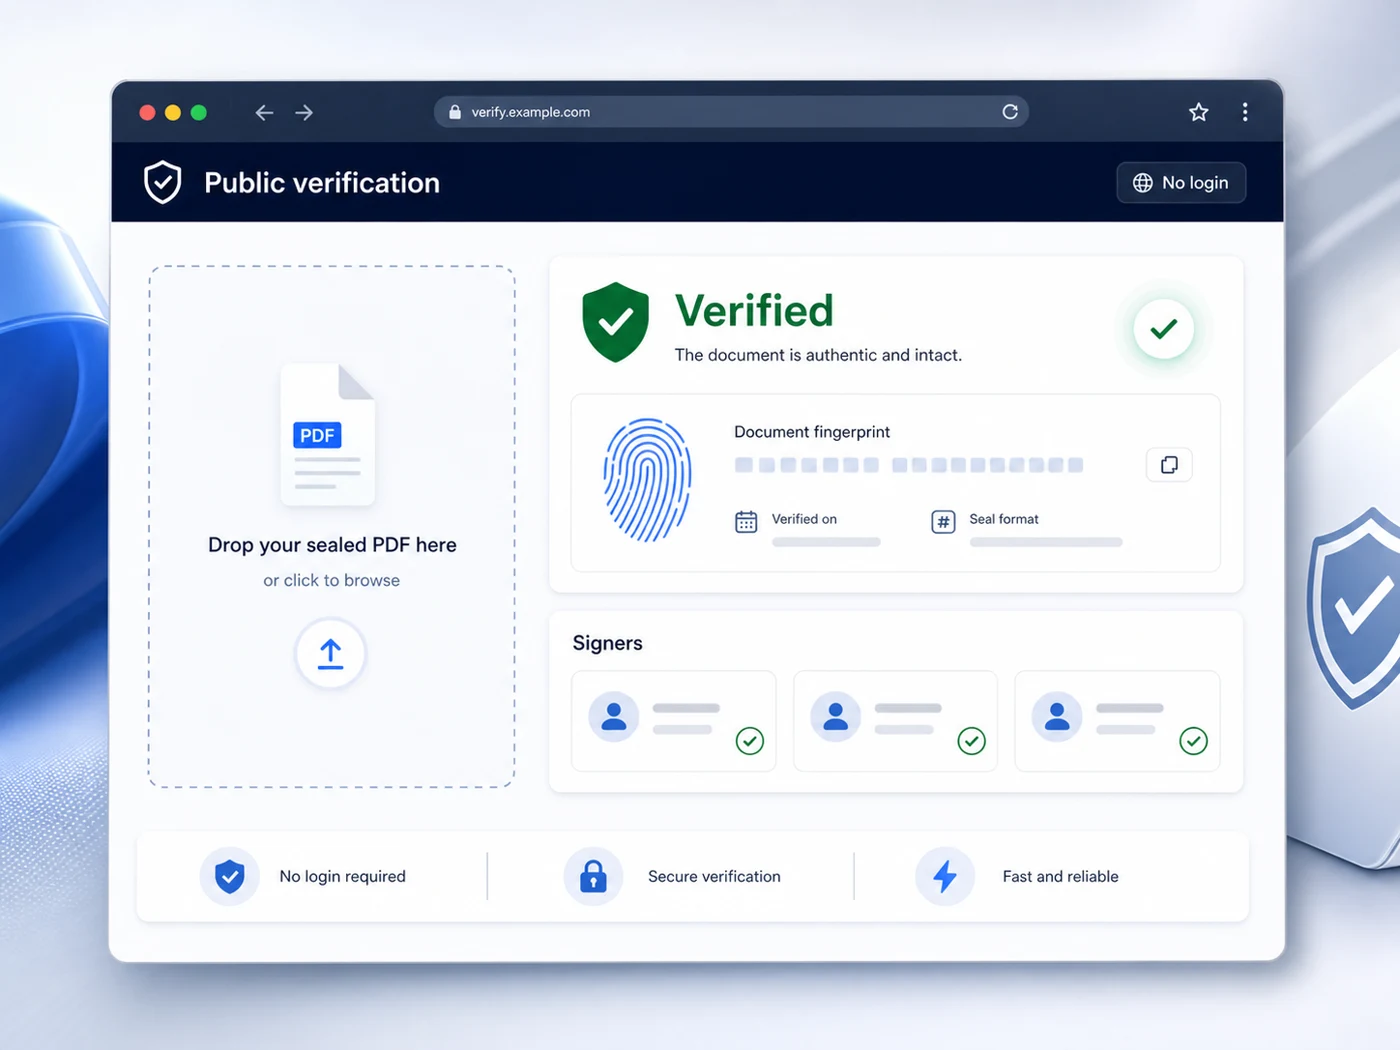Viewport: 1400px width, 1050px height.
Task: Click the 'Public verification' page title
Action: click(322, 183)
